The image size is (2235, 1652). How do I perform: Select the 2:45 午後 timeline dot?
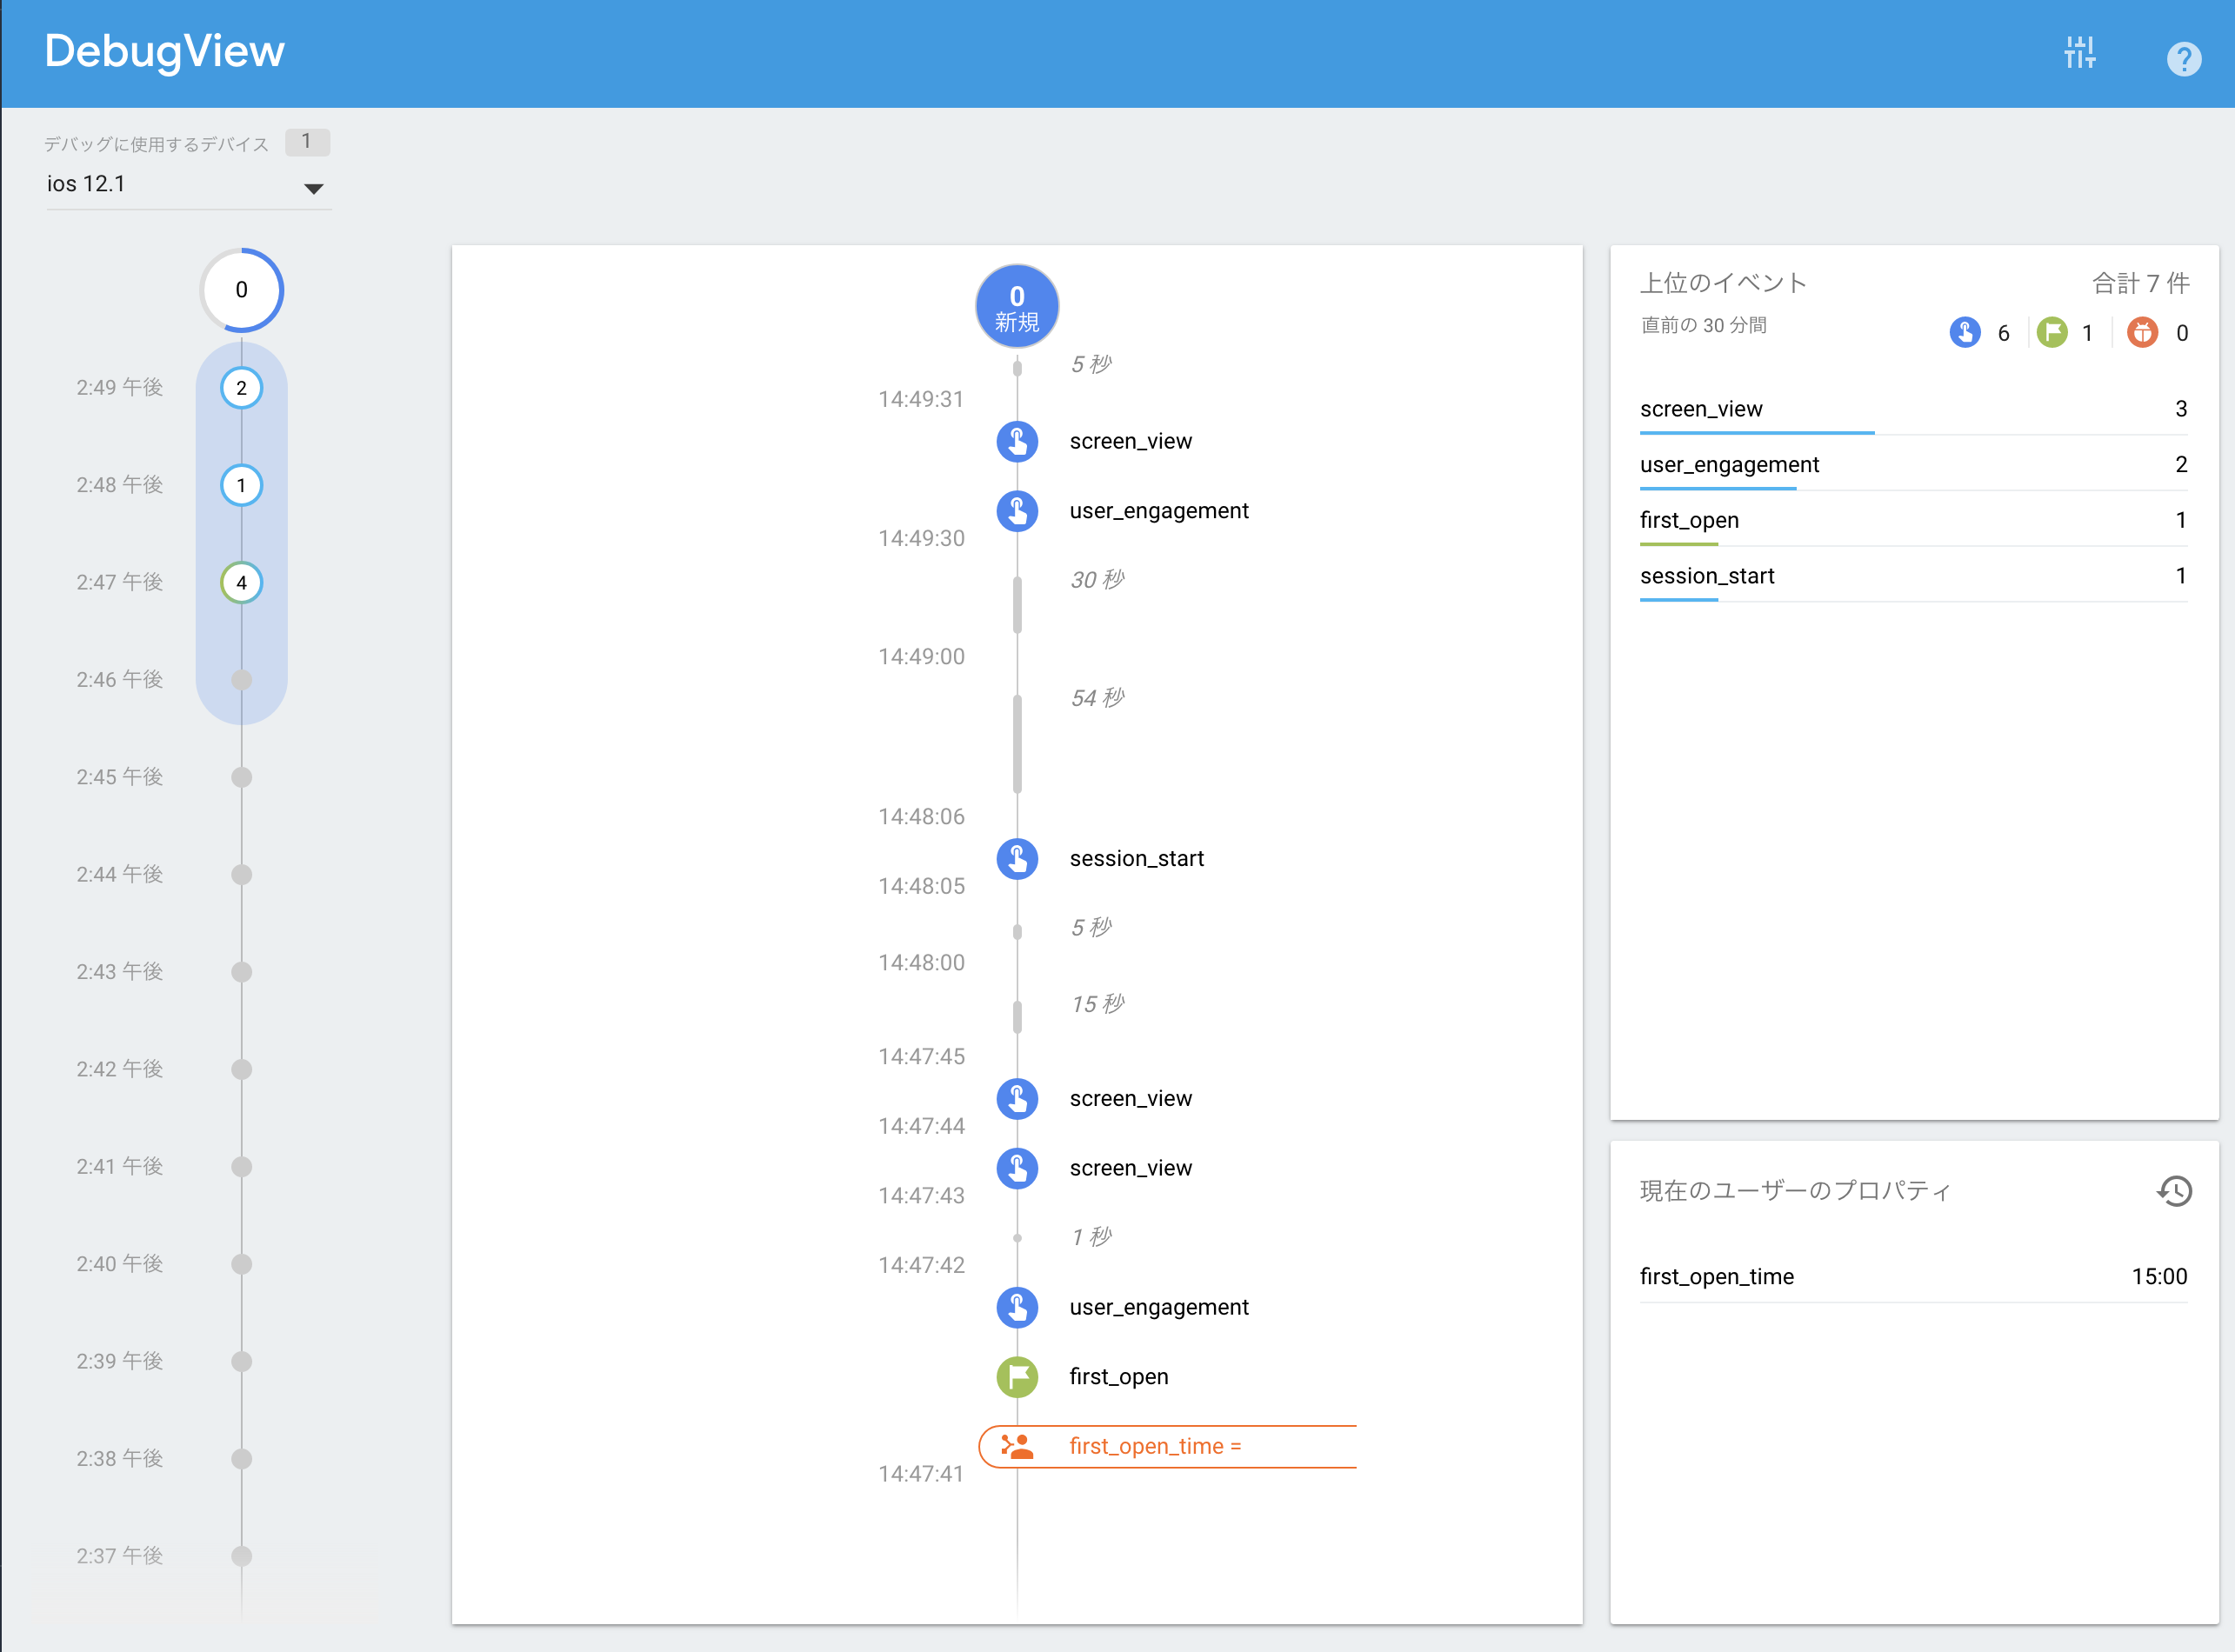pos(240,776)
